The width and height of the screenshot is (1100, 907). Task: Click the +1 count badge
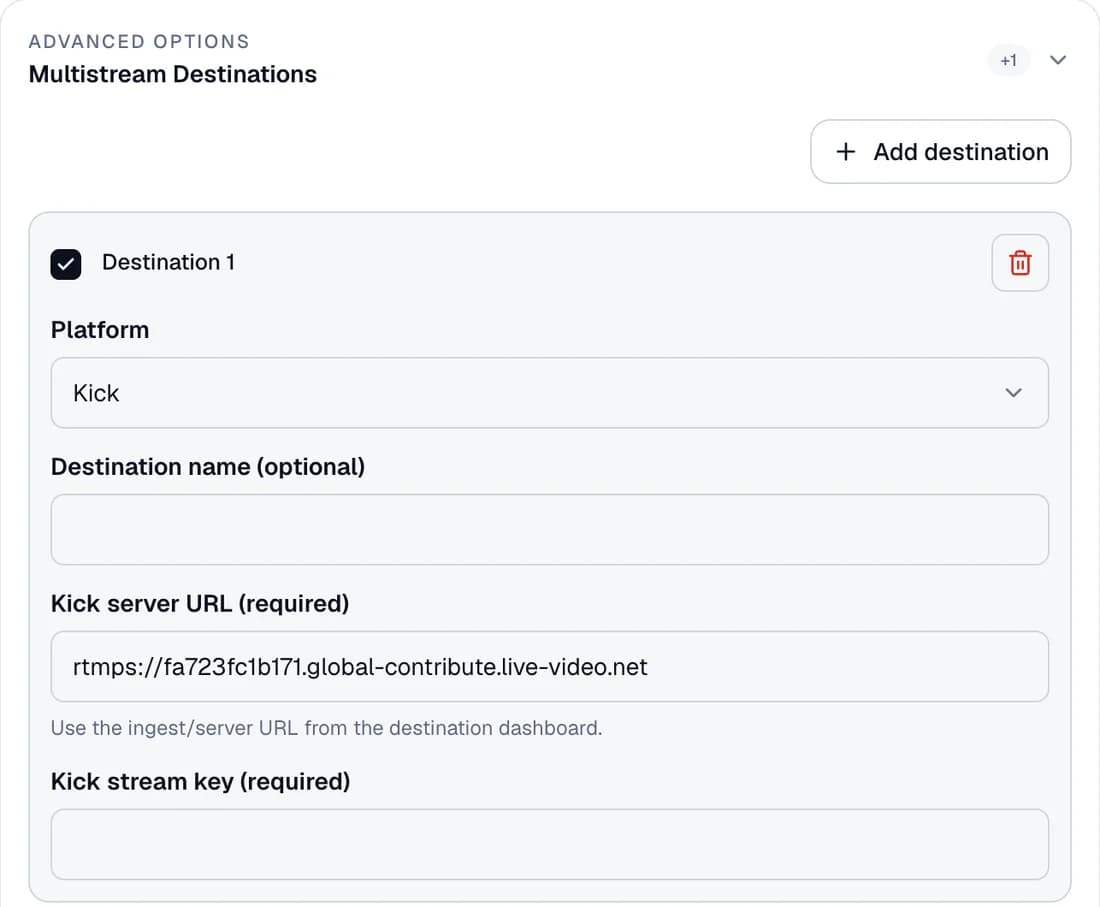click(x=1009, y=60)
